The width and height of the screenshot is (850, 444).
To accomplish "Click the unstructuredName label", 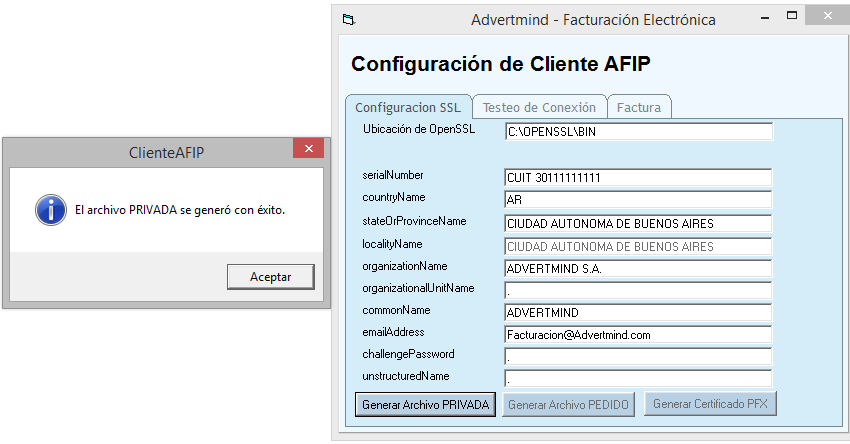I will coord(406,376).
